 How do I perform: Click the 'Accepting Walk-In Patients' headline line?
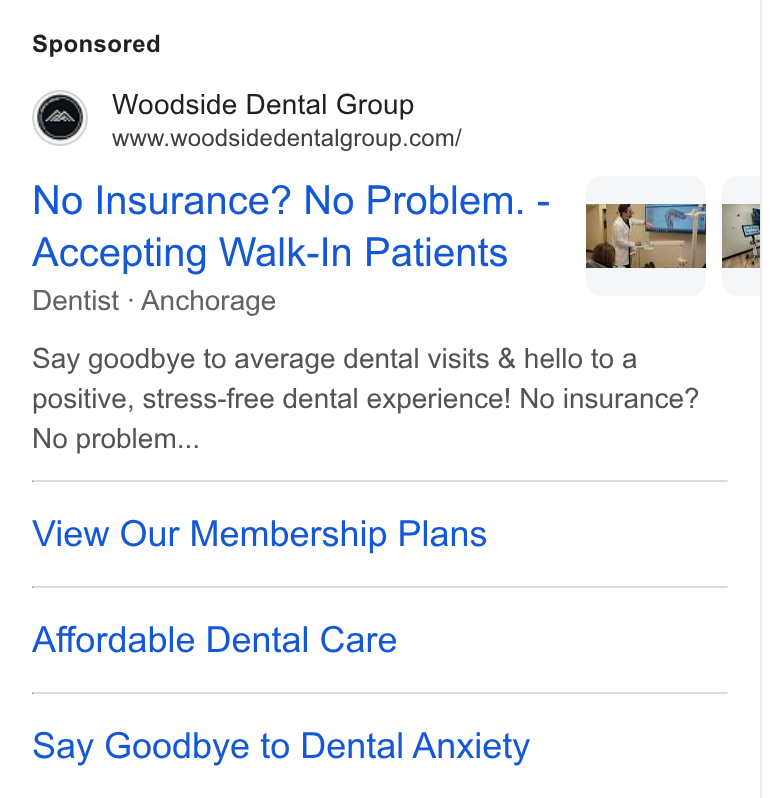point(270,253)
